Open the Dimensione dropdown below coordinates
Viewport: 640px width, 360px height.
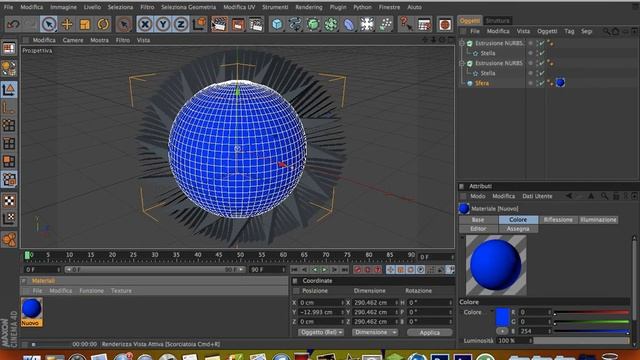point(374,332)
